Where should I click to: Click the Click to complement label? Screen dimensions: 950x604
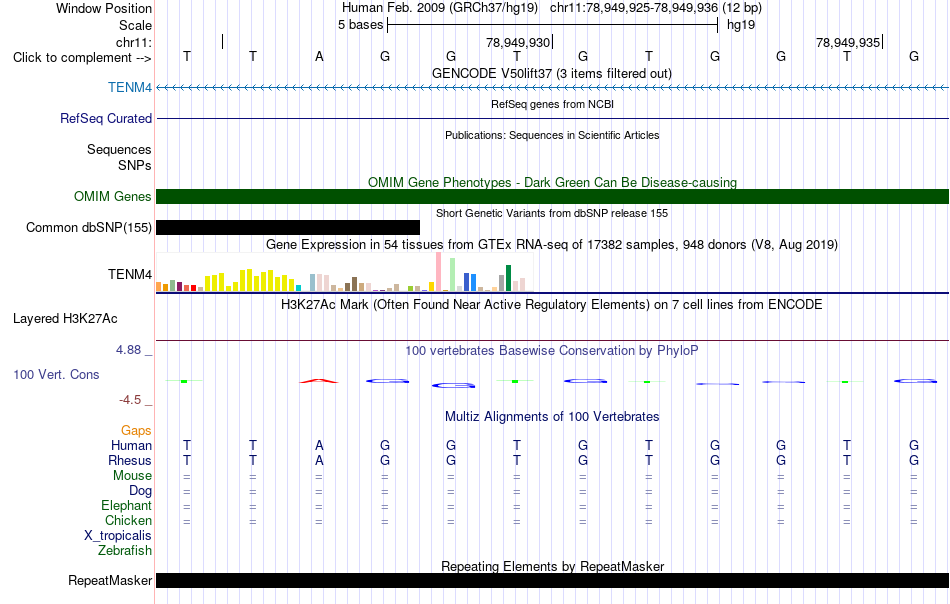click(82, 58)
